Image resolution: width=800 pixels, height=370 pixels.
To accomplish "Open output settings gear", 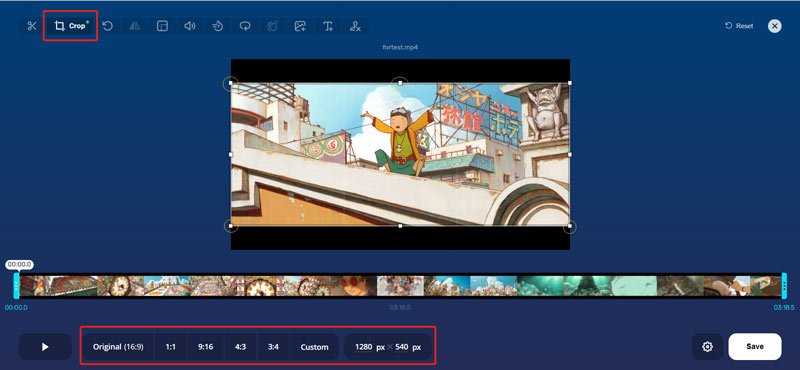I will coord(707,347).
